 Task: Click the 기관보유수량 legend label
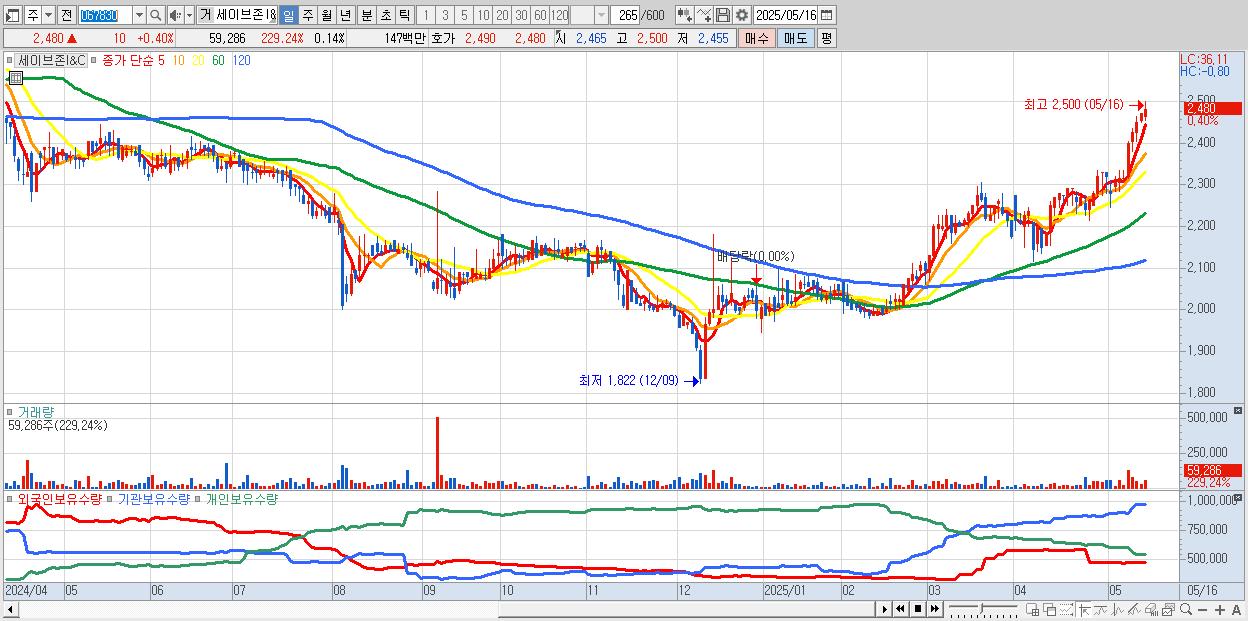[153, 498]
